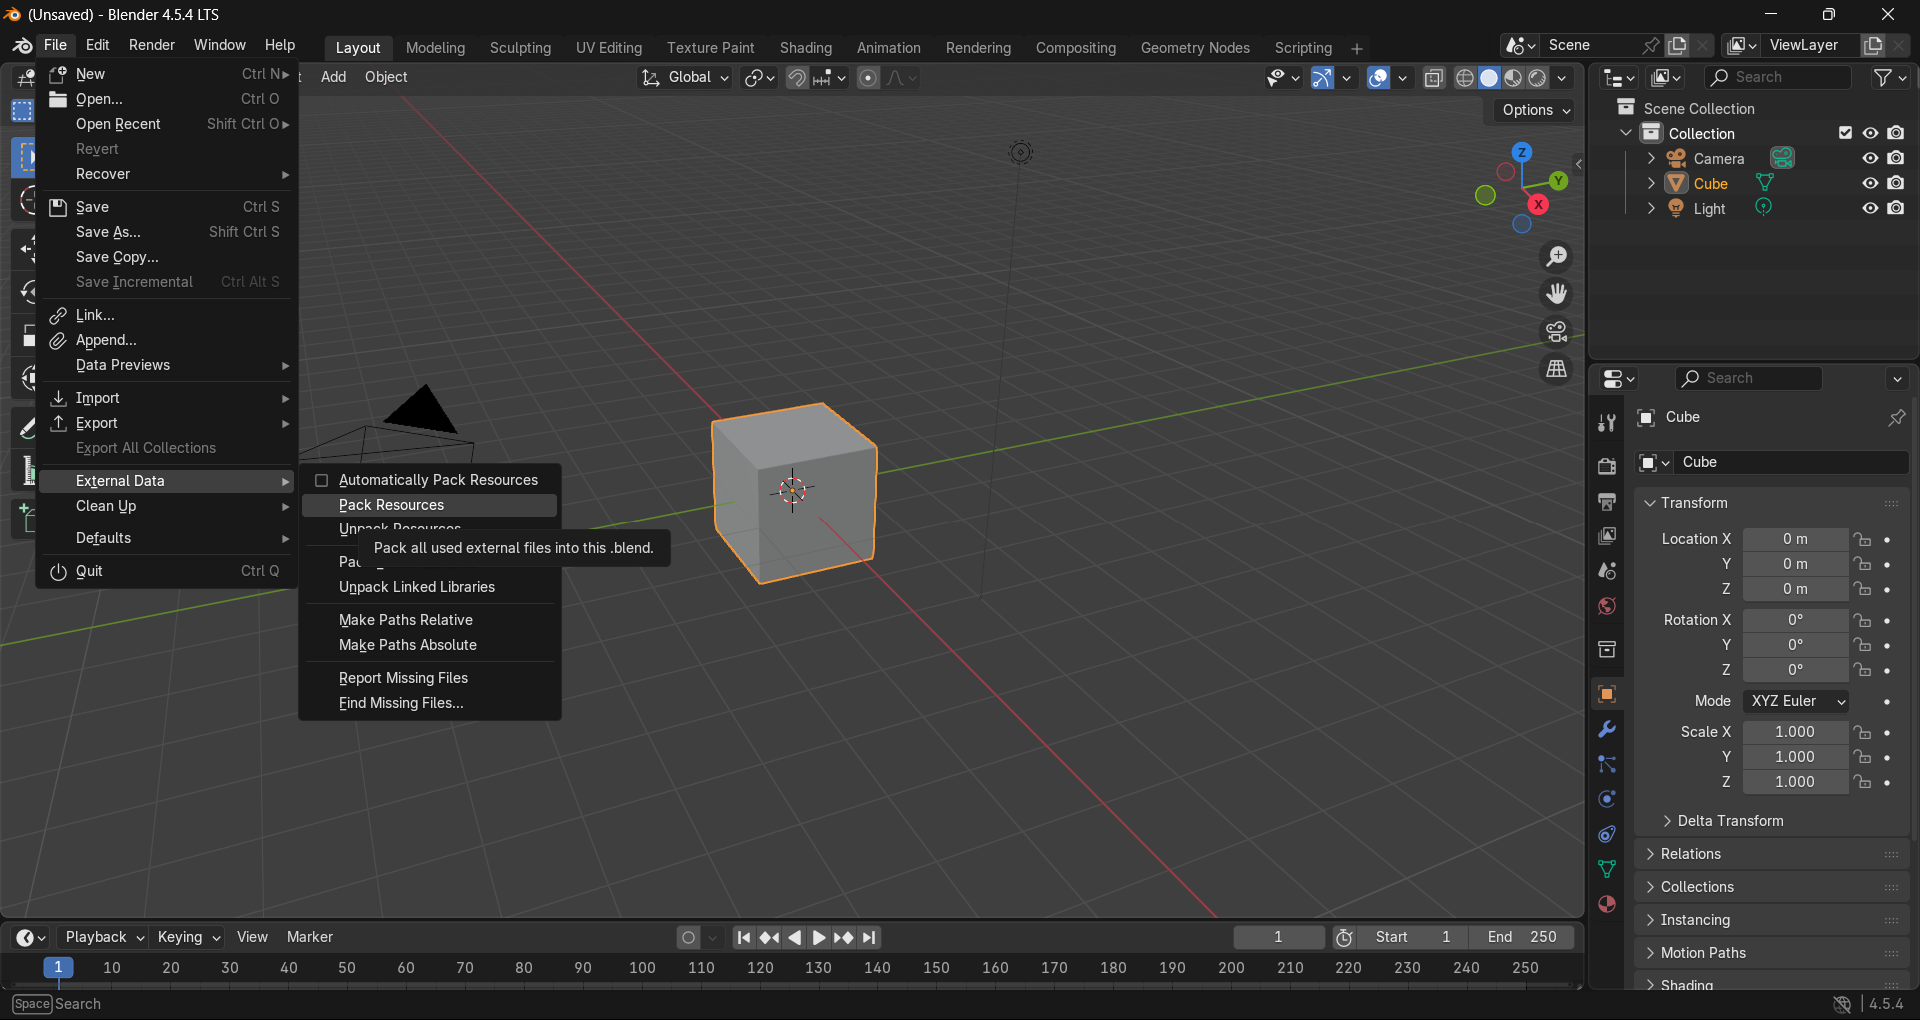Viewport: 1920px width, 1020px height.
Task: Open the Render properties tab icon
Action: tap(1607, 466)
